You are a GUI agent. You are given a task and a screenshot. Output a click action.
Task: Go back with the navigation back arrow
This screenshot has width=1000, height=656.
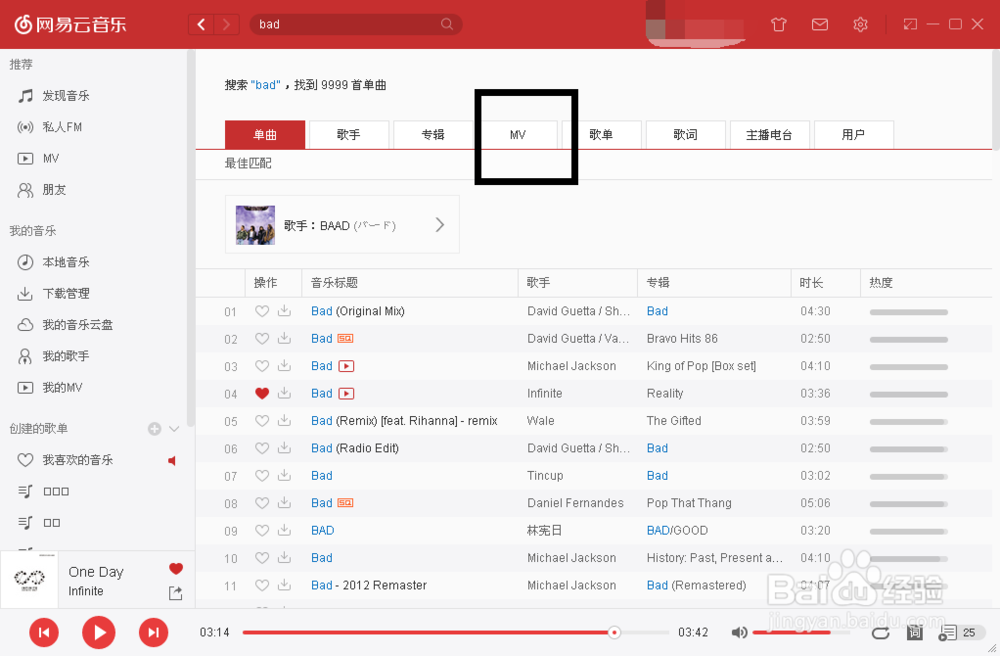tap(202, 24)
